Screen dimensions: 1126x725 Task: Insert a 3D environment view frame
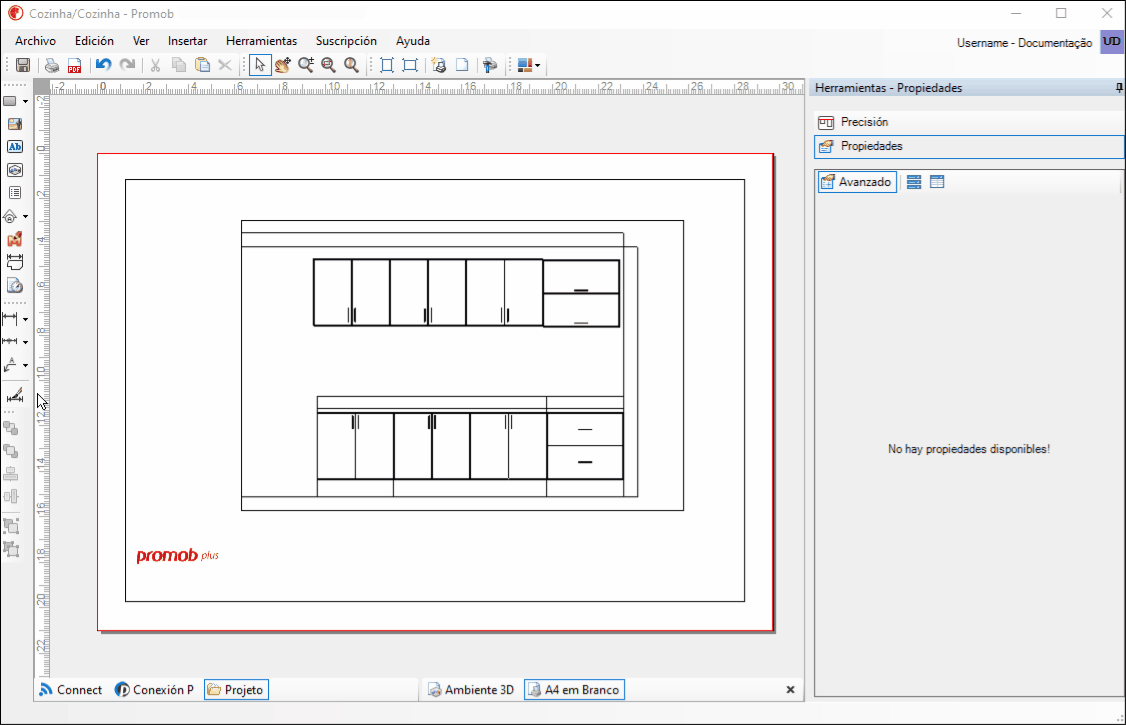14,170
